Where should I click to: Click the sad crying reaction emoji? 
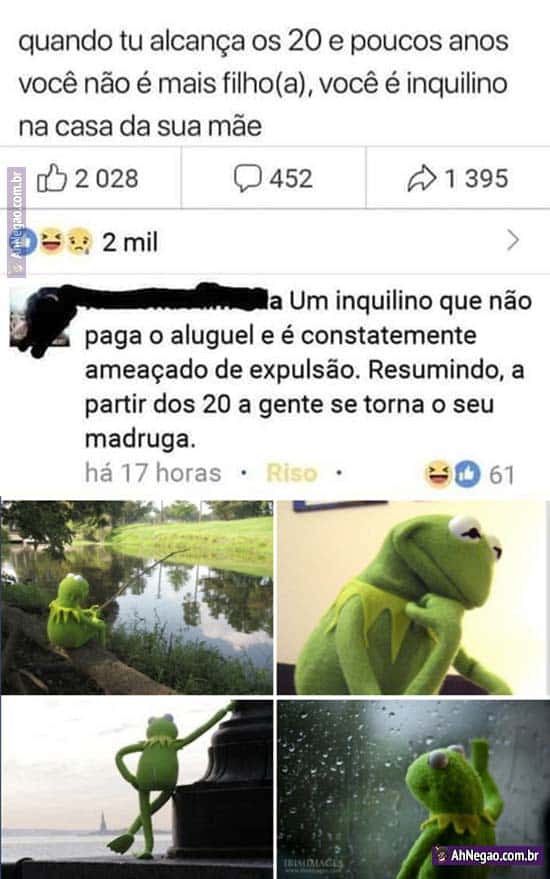[x=79, y=242]
